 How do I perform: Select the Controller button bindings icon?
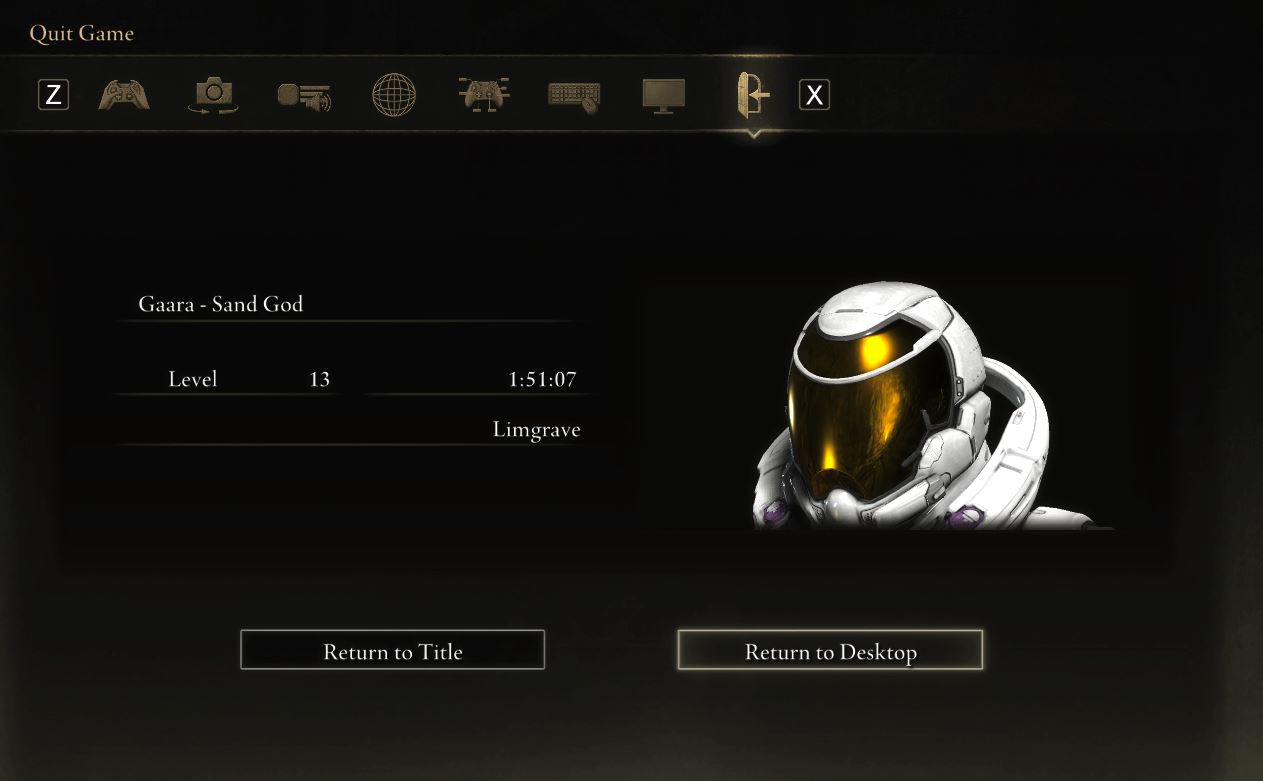484,95
